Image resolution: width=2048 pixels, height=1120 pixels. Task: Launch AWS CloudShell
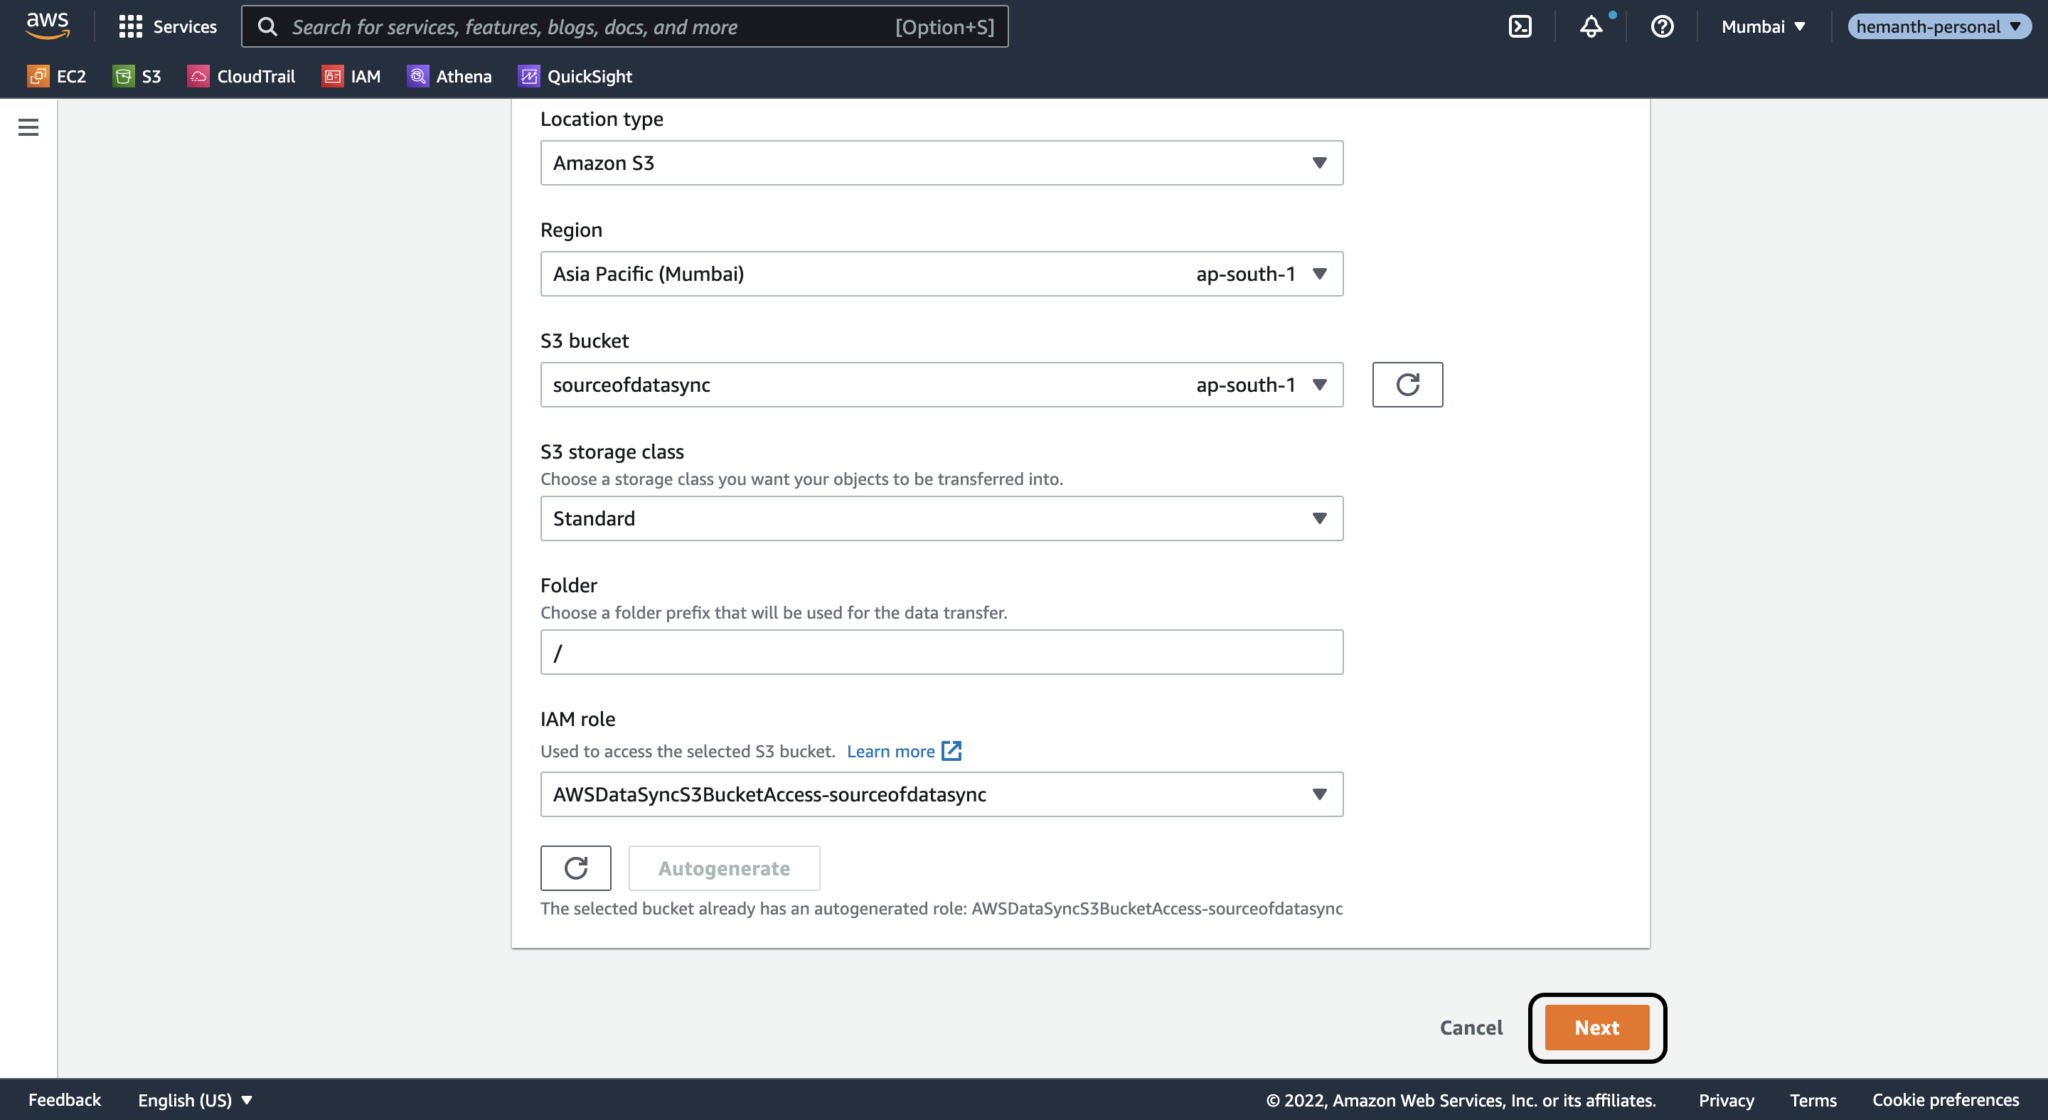point(1521,26)
